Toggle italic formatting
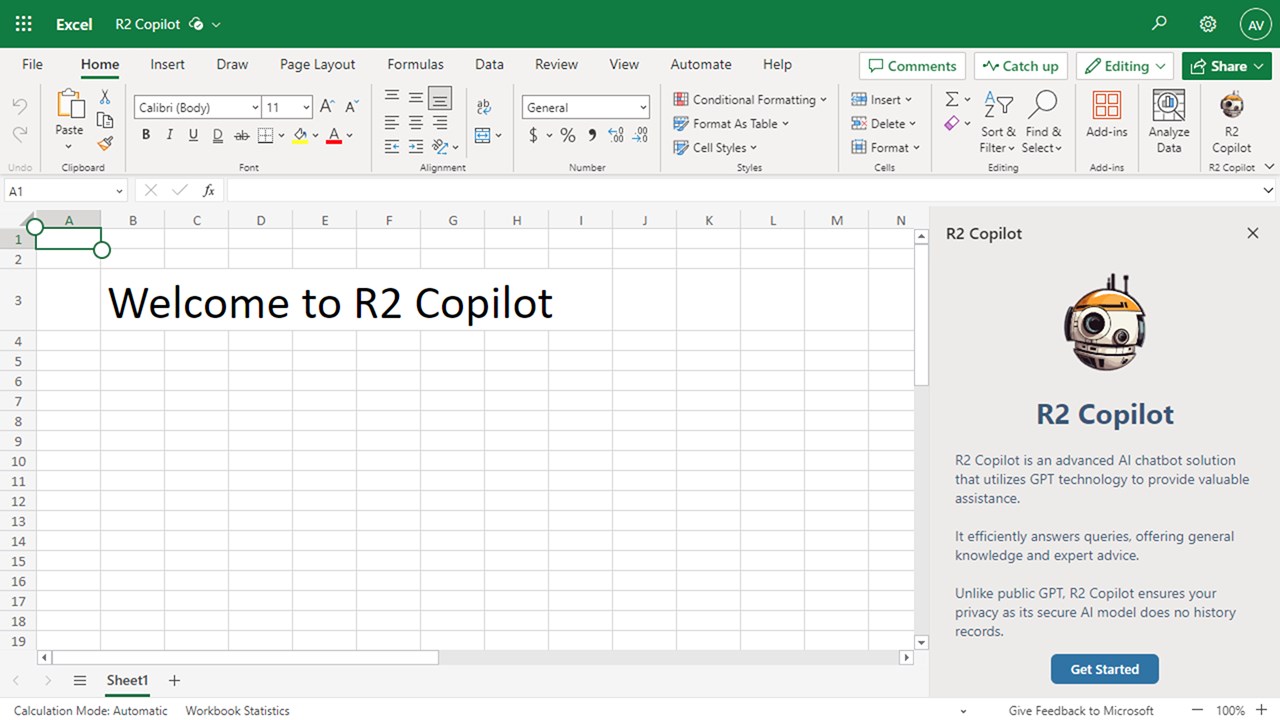This screenshot has height=720, width=1280. coord(170,135)
